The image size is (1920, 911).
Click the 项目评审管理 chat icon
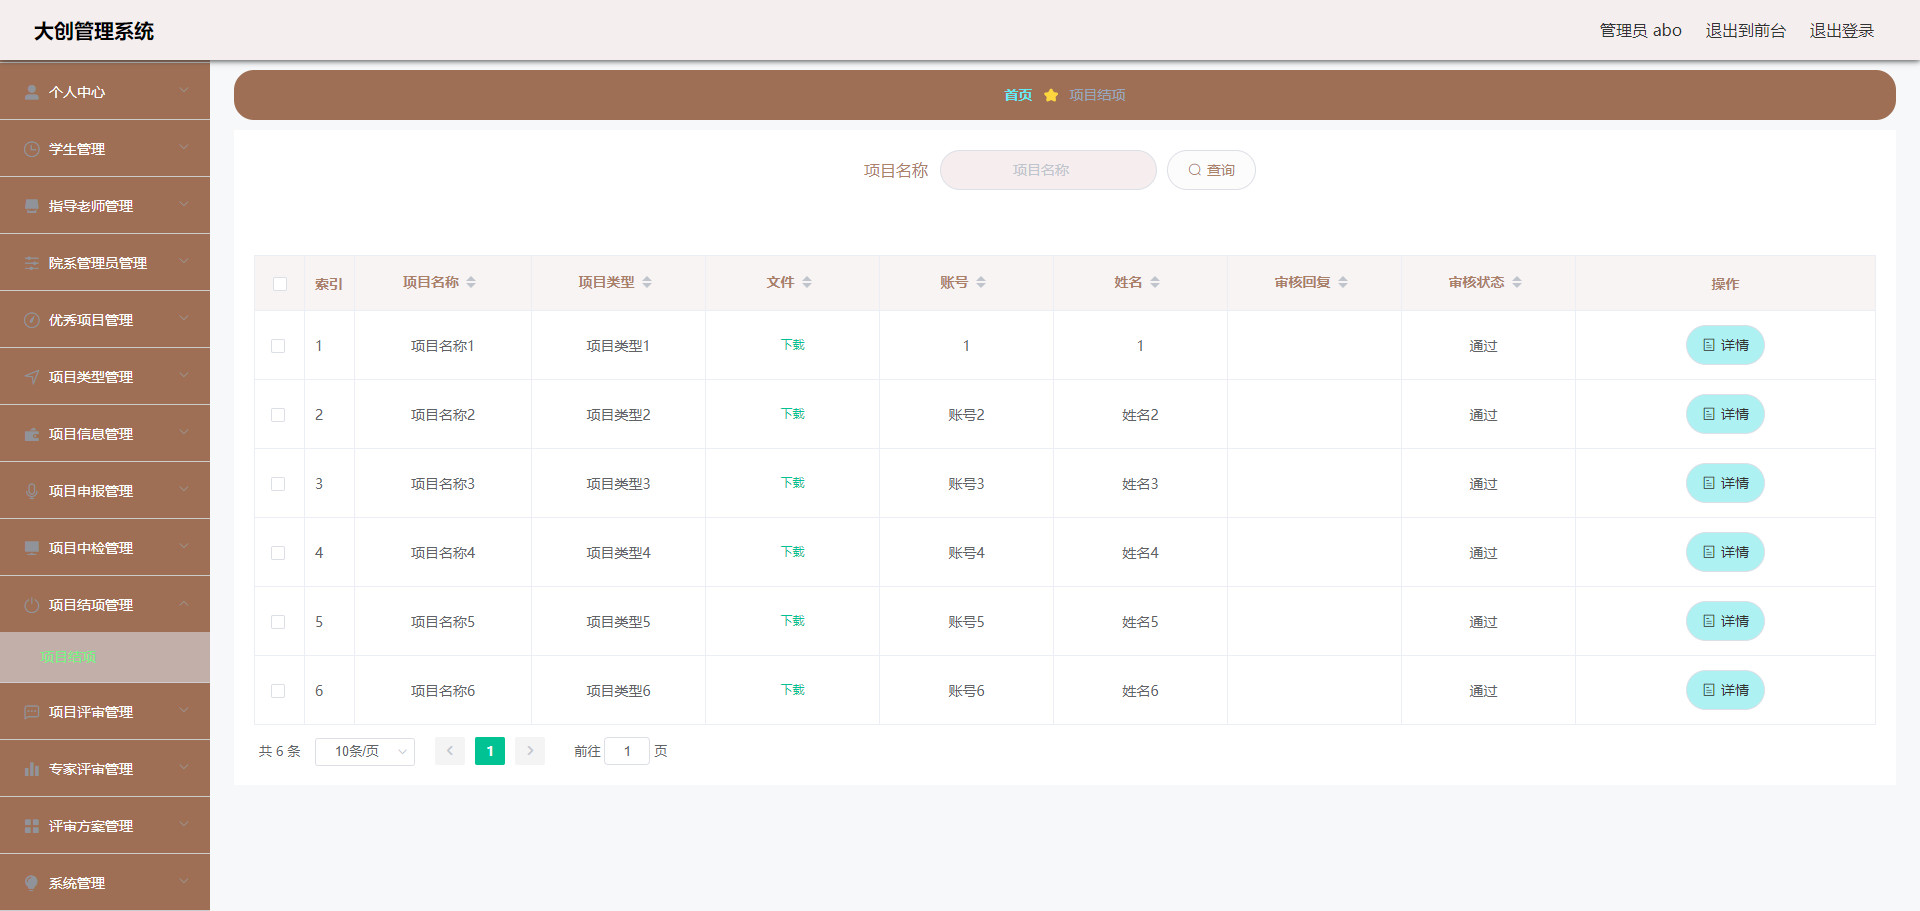(x=32, y=712)
